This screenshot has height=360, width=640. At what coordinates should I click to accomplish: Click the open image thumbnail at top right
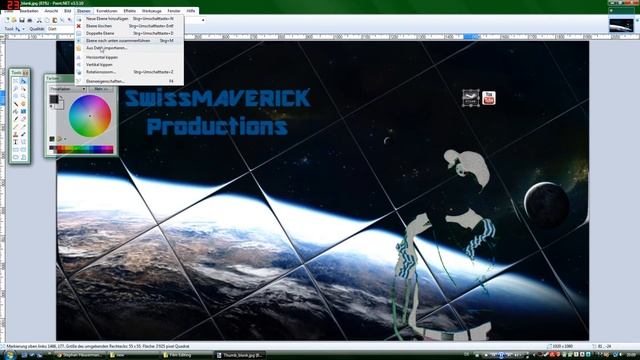click(621, 24)
